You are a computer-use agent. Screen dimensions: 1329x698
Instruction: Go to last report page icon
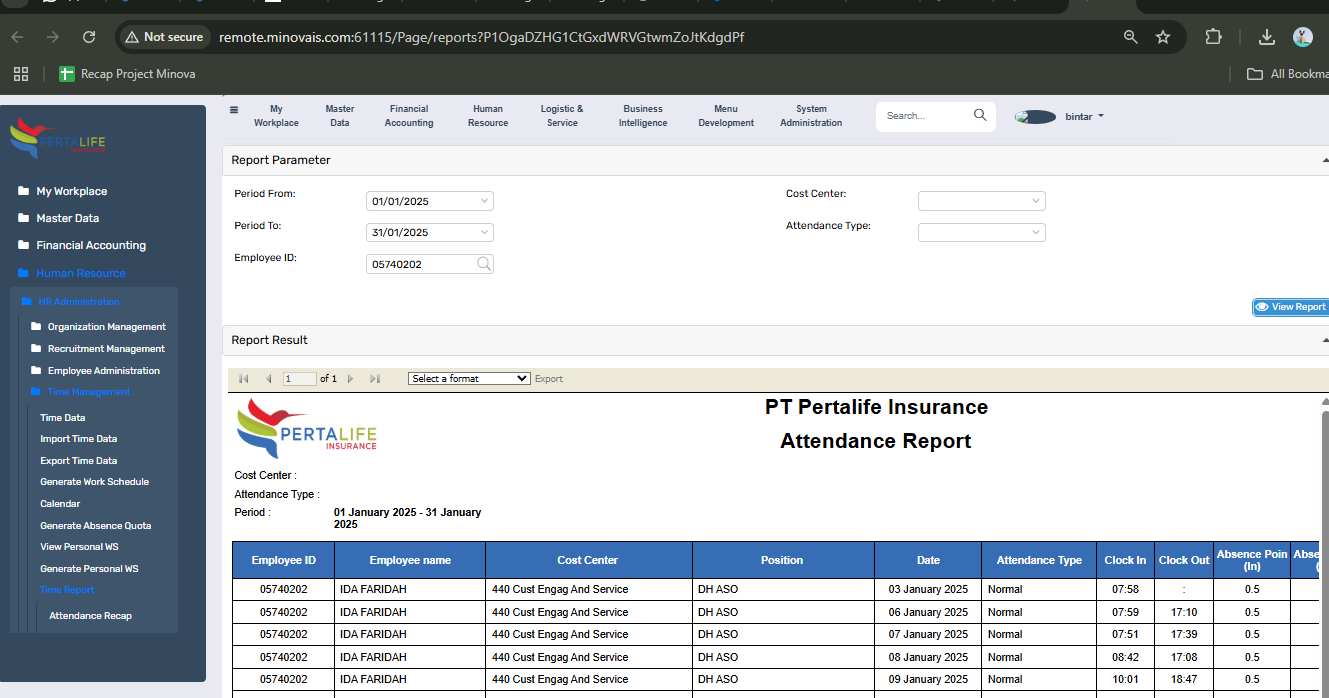[375, 379]
